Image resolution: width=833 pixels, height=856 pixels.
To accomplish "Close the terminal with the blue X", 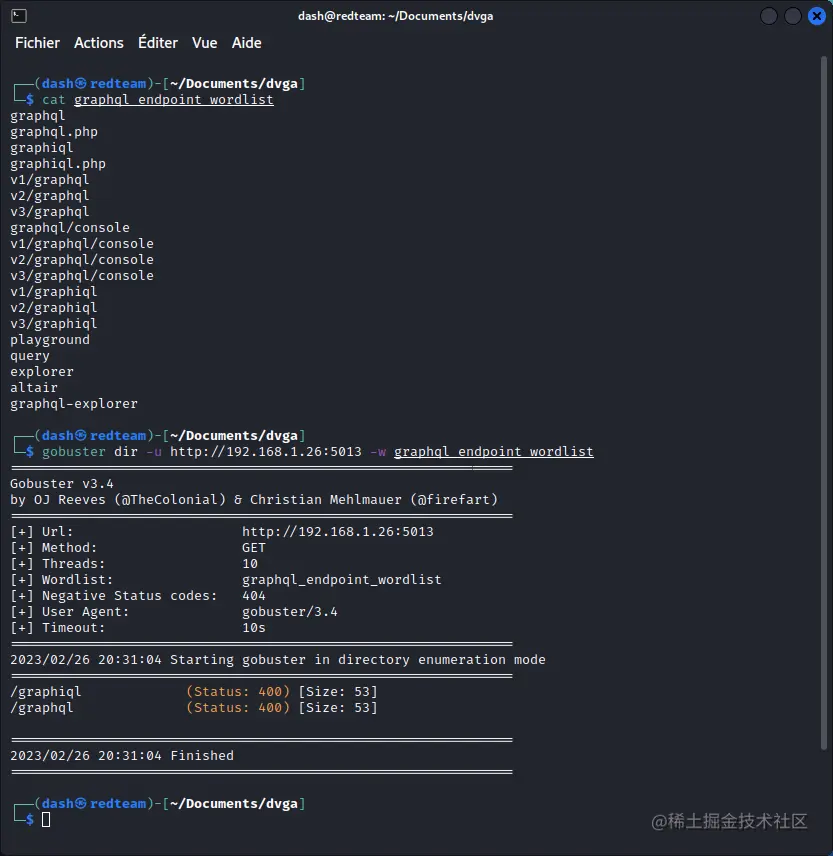I will pyautogui.click(x=817, y=16).
